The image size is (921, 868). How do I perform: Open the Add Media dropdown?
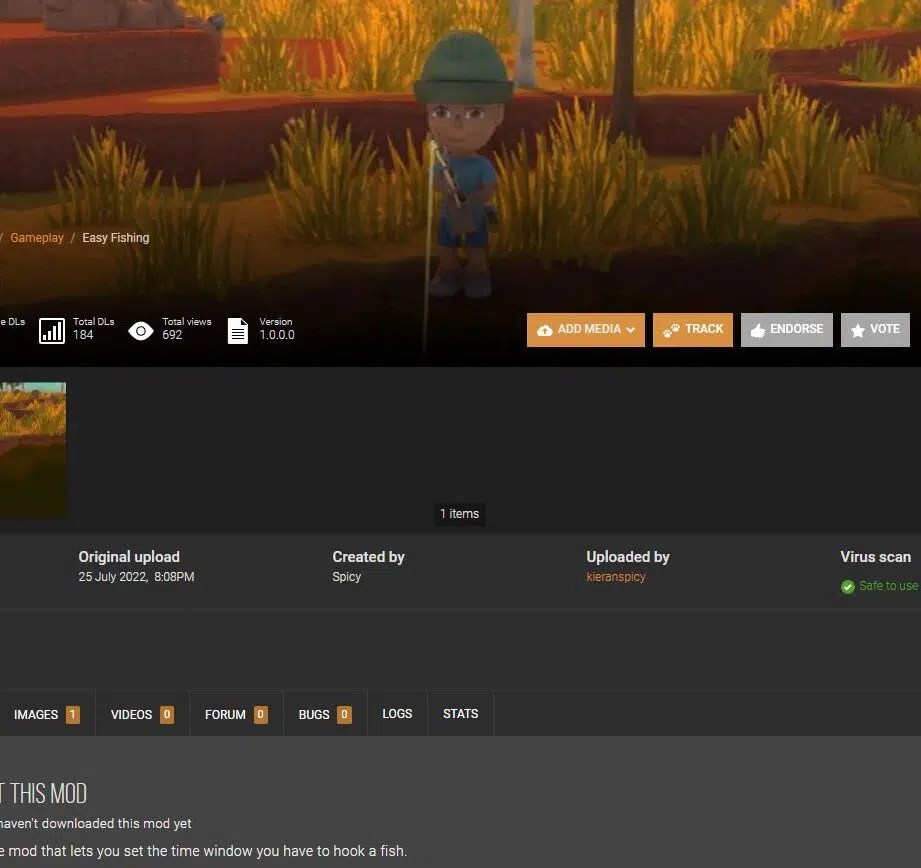586,329
